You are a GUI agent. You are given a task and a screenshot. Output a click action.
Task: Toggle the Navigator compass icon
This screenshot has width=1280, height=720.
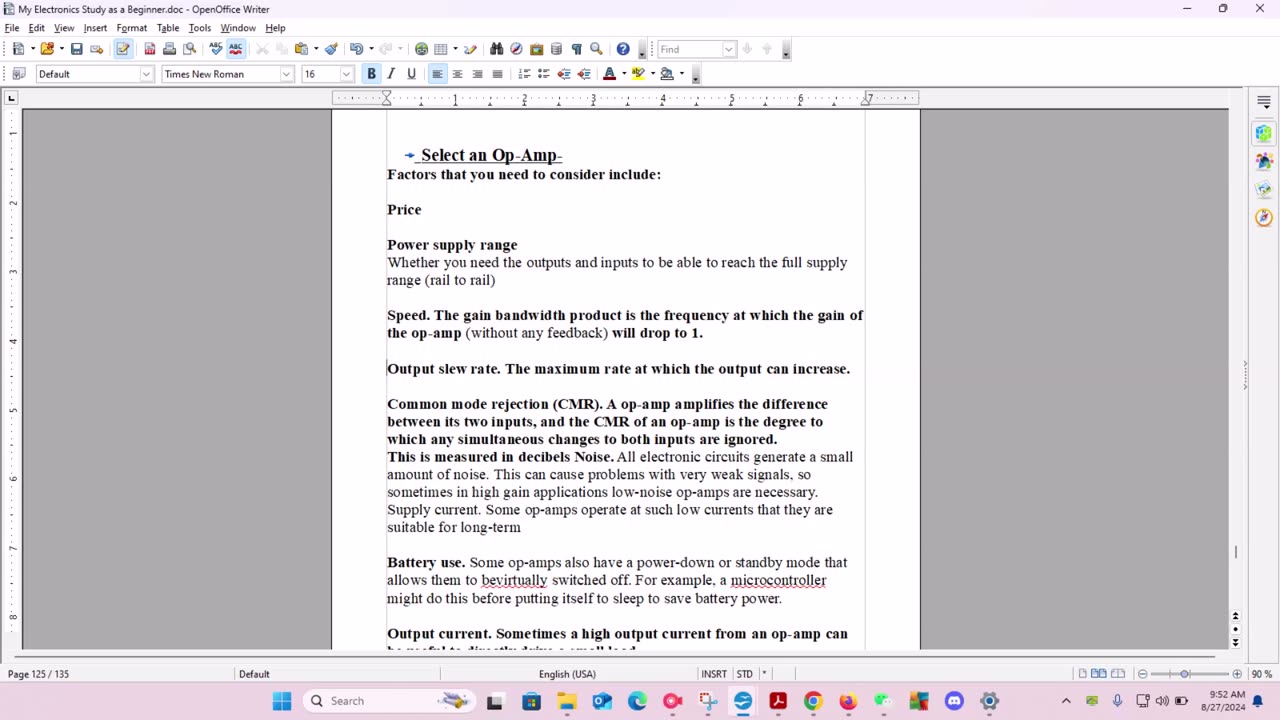coord(516,48)
